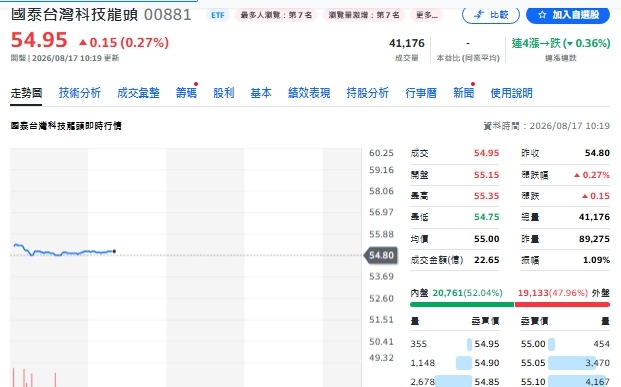Screen dimensions: 621x387
Task: Click the star icon in 加入自選股
Action: coord(542,15)
